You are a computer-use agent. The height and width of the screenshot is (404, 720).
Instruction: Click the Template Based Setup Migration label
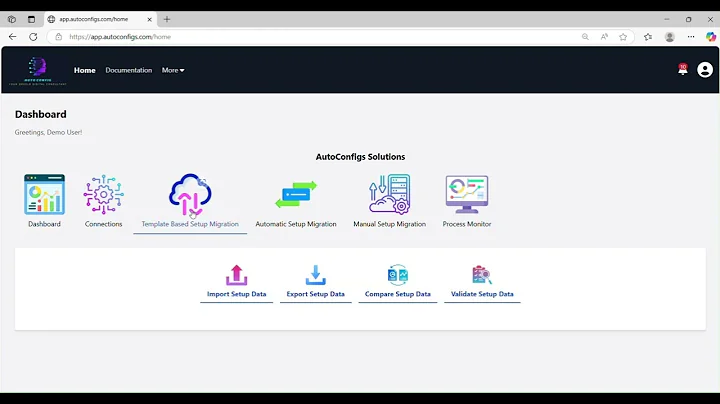pyautogui.click(x=190, y=224)
